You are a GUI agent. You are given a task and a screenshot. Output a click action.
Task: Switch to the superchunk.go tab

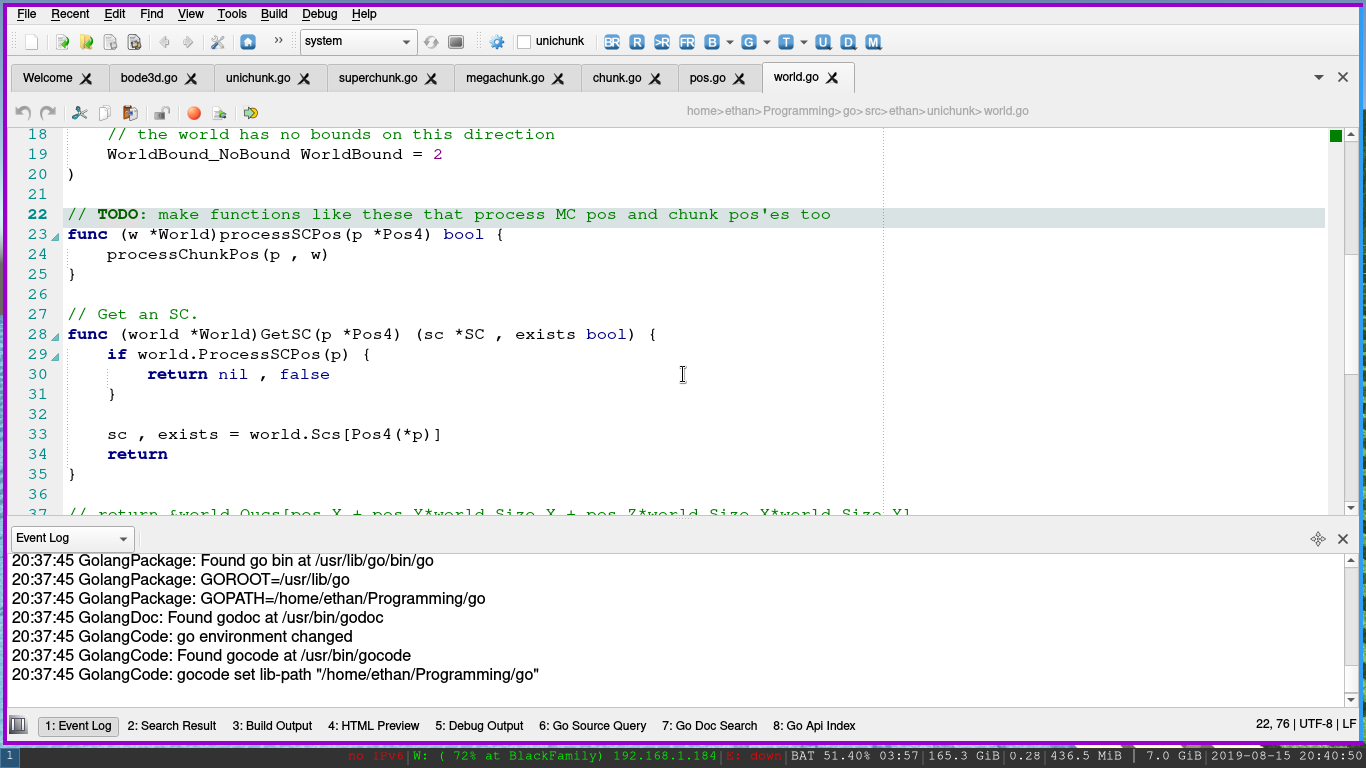(x=378, y=78)
